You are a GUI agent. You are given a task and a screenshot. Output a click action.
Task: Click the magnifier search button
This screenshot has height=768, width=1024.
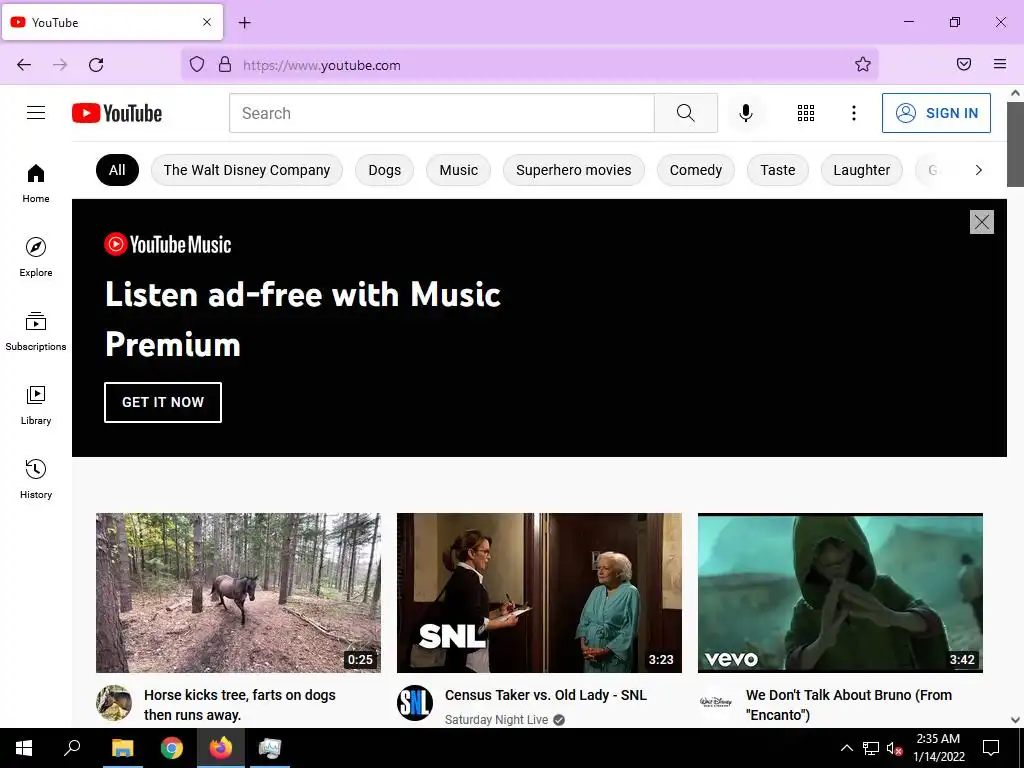(x=686, y=113)
